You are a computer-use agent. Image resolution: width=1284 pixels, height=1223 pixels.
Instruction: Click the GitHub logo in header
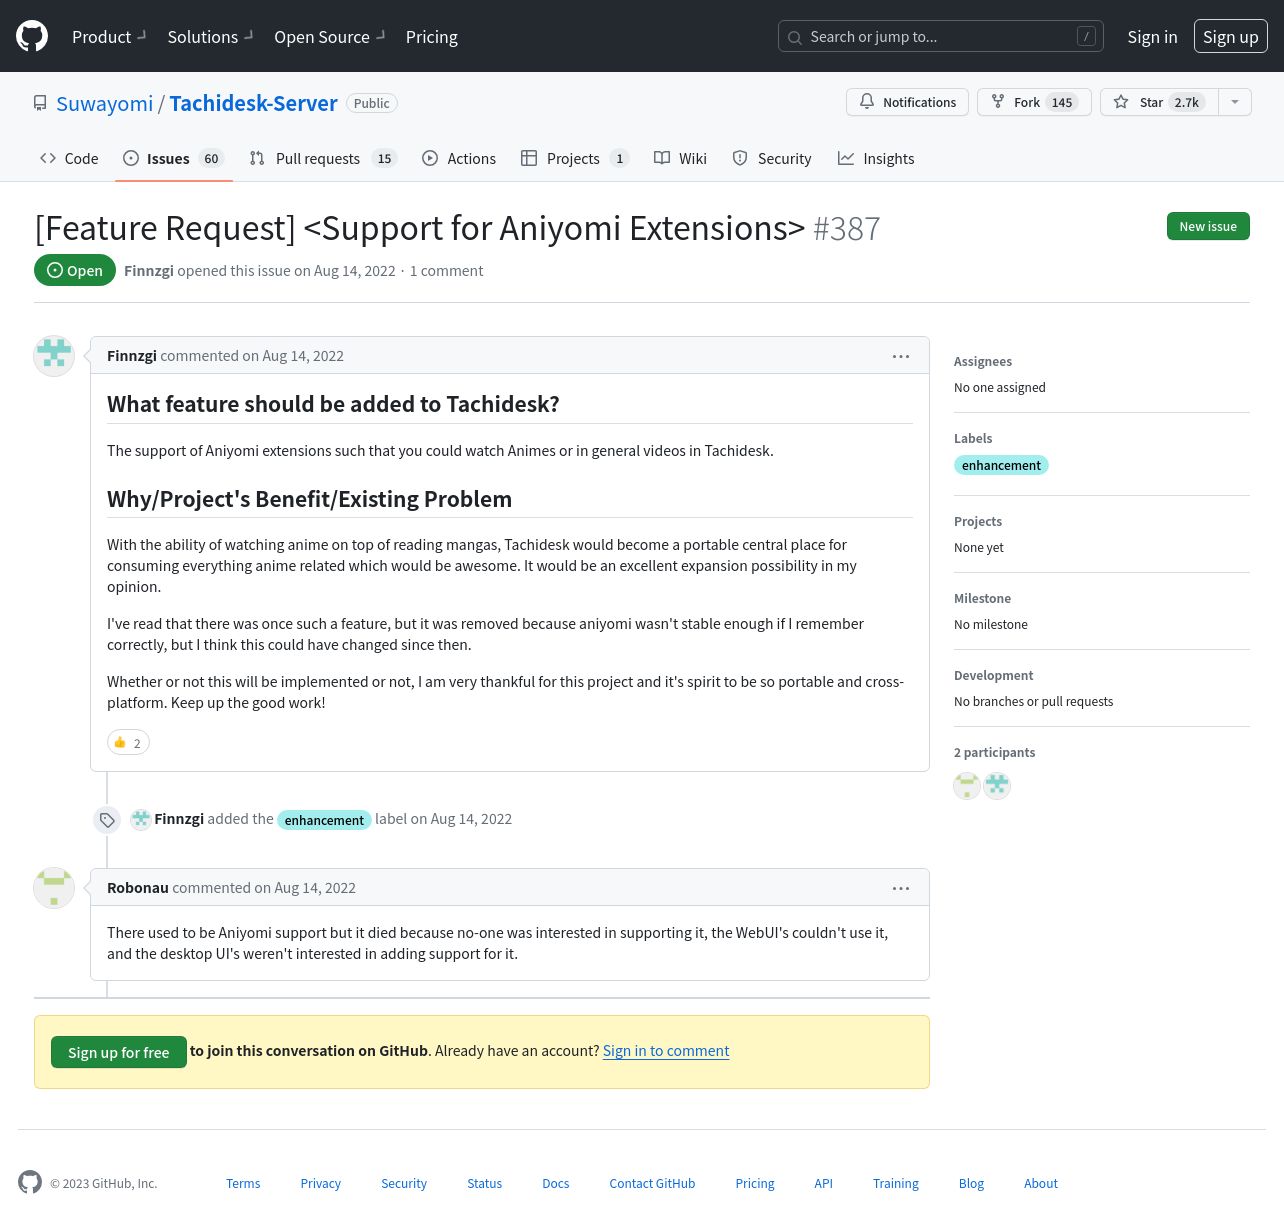click(32, 36)
